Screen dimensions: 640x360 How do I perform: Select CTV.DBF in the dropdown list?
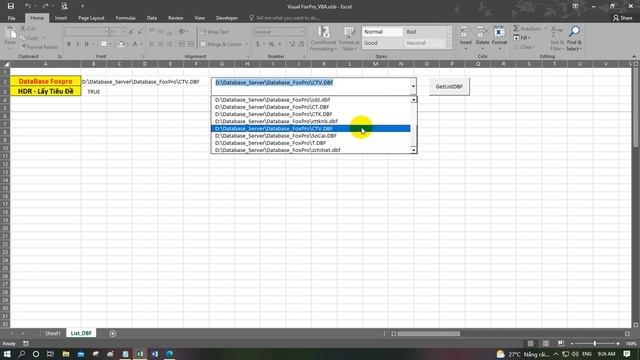(311, 129)
